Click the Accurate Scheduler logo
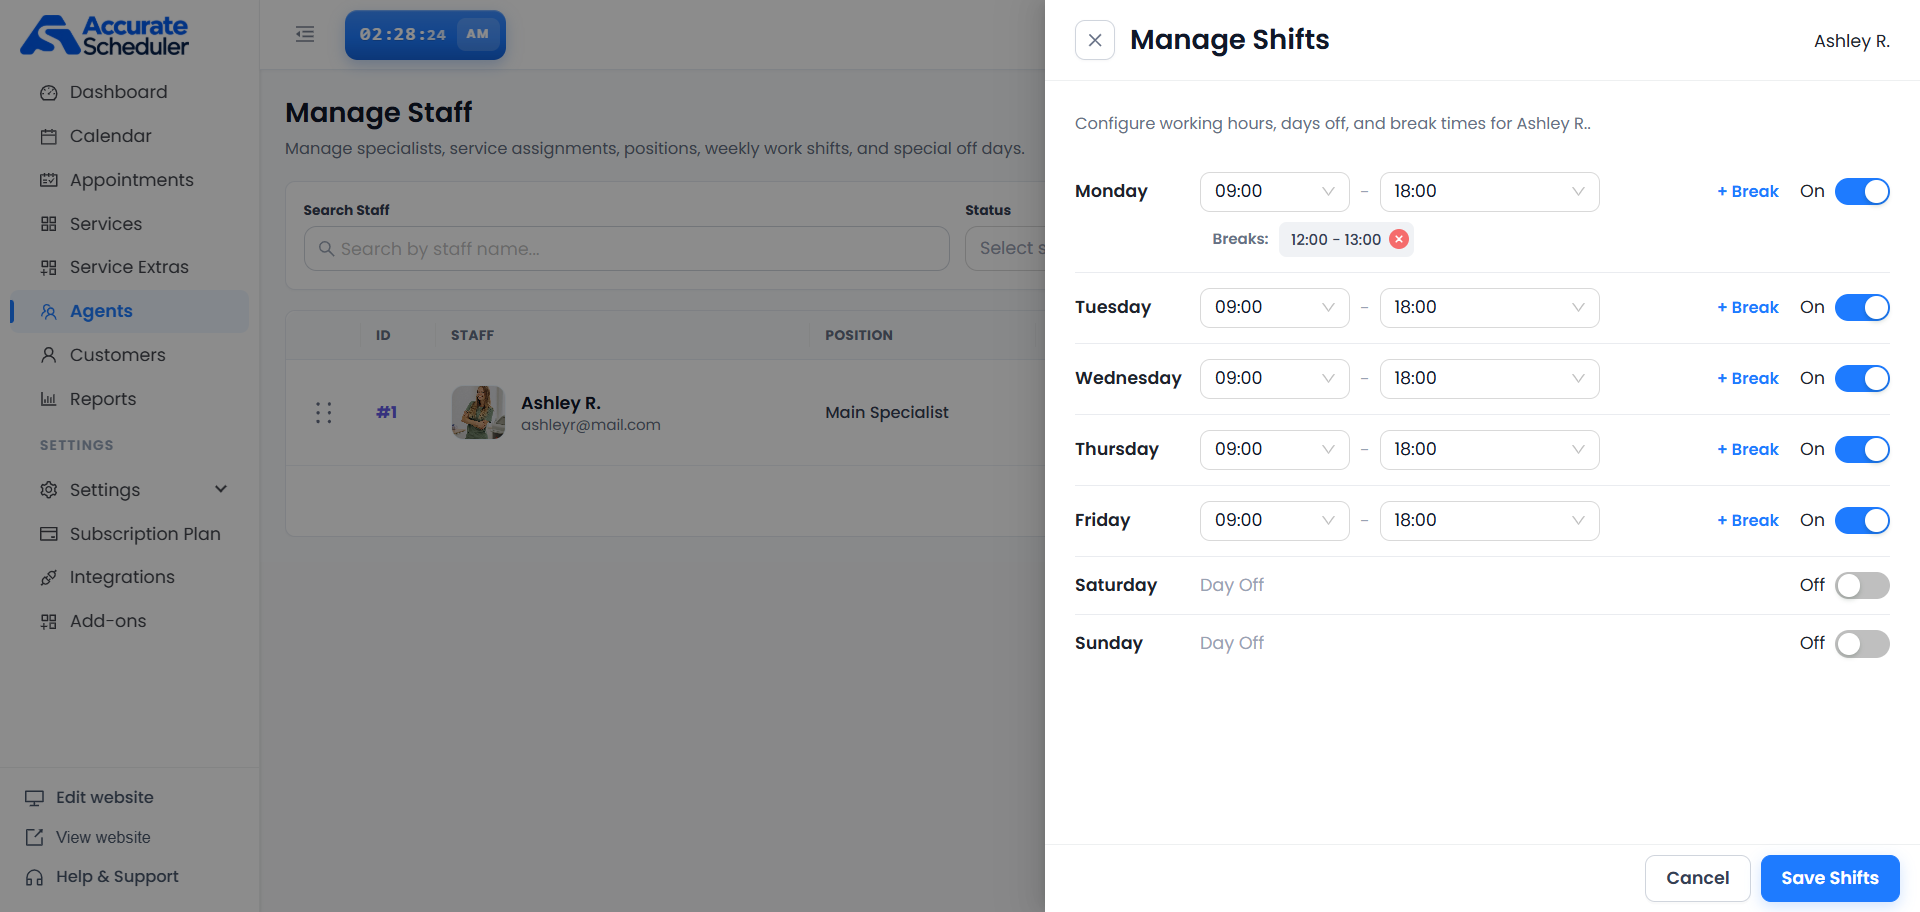1920x912 pixels. [x=105, y=35]
